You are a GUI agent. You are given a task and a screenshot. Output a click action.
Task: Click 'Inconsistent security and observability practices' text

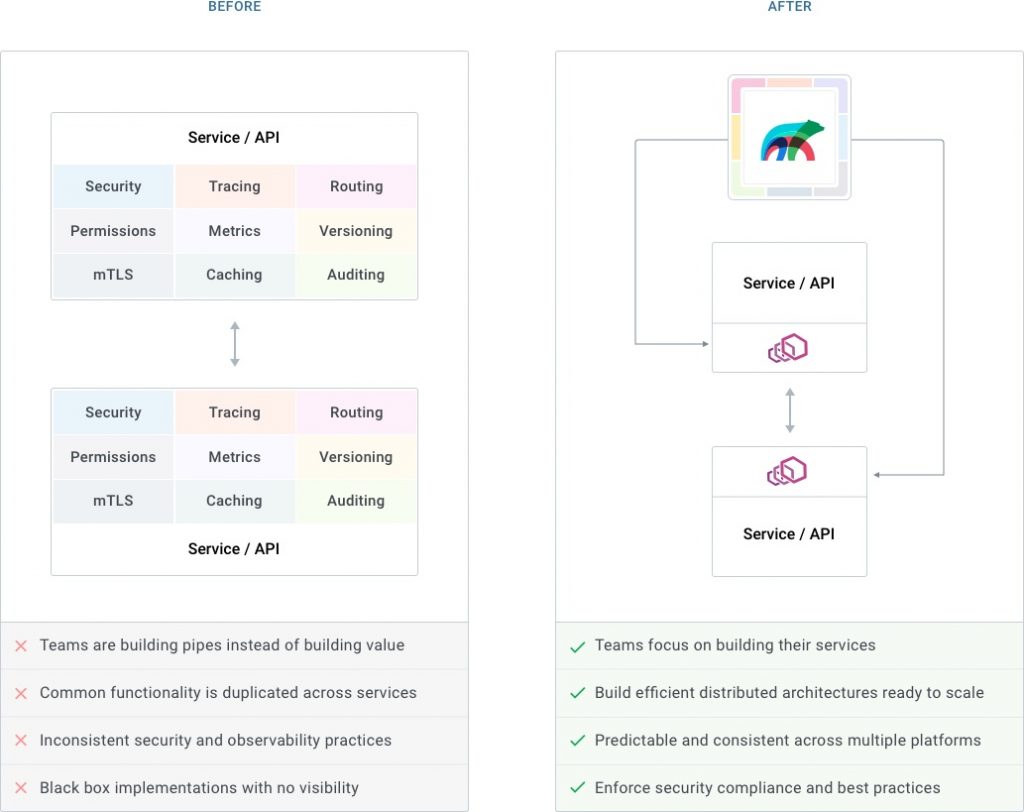[x=215, y=741]
